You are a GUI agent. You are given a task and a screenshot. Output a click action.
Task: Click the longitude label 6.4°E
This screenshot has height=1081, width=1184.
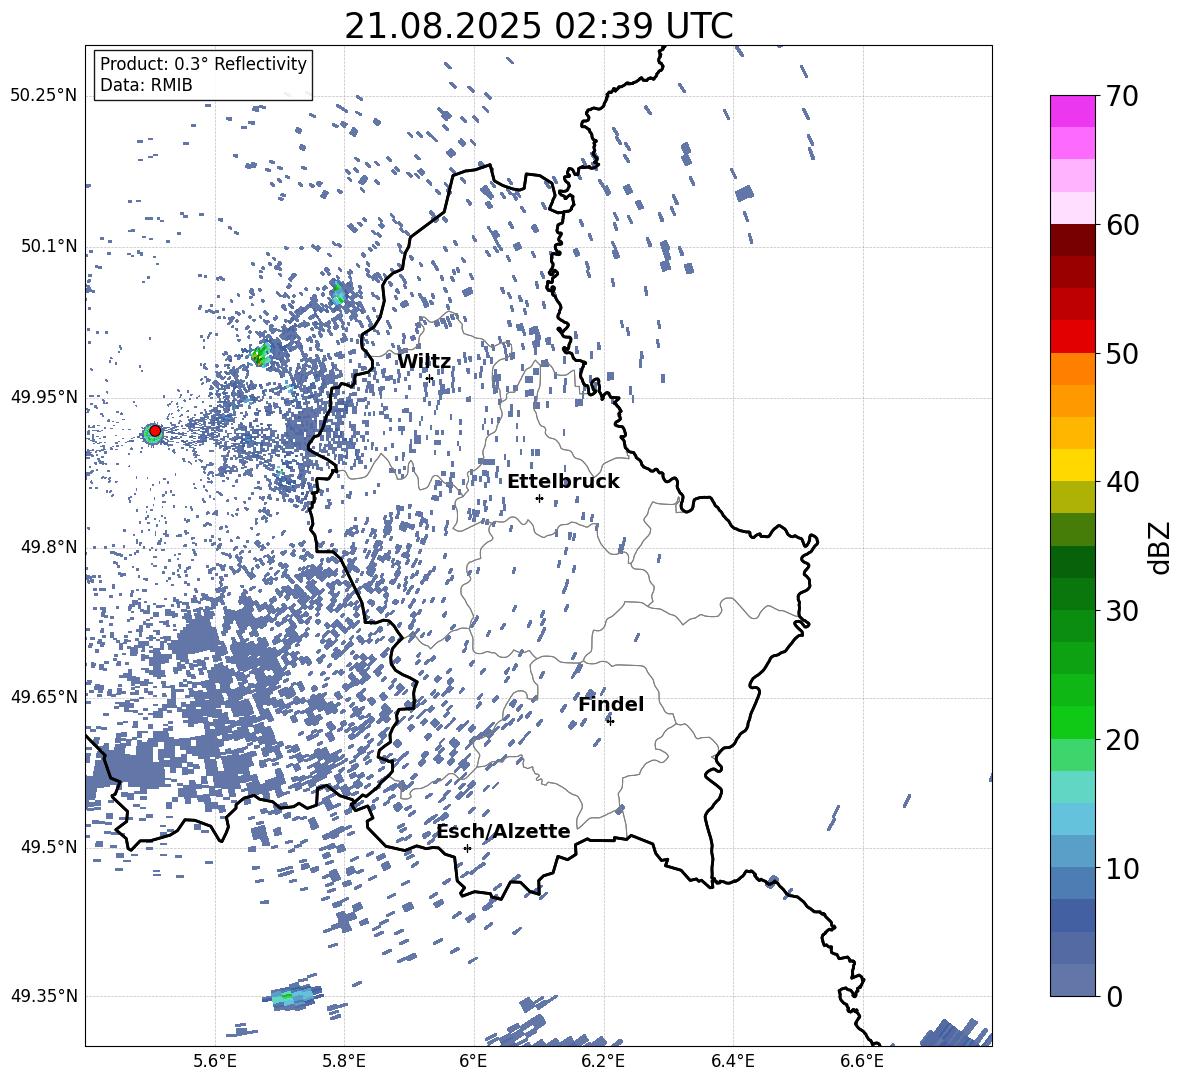732,1061
